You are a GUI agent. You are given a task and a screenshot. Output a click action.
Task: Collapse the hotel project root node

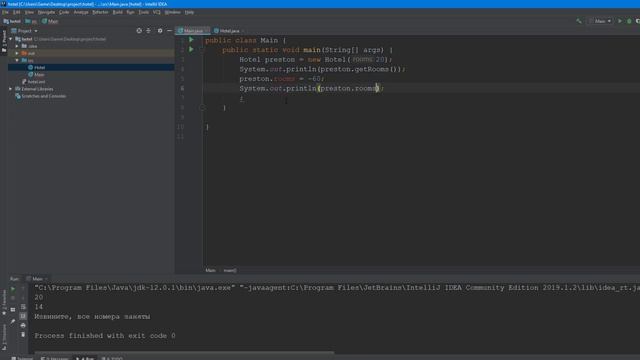(x=11, y=39)
